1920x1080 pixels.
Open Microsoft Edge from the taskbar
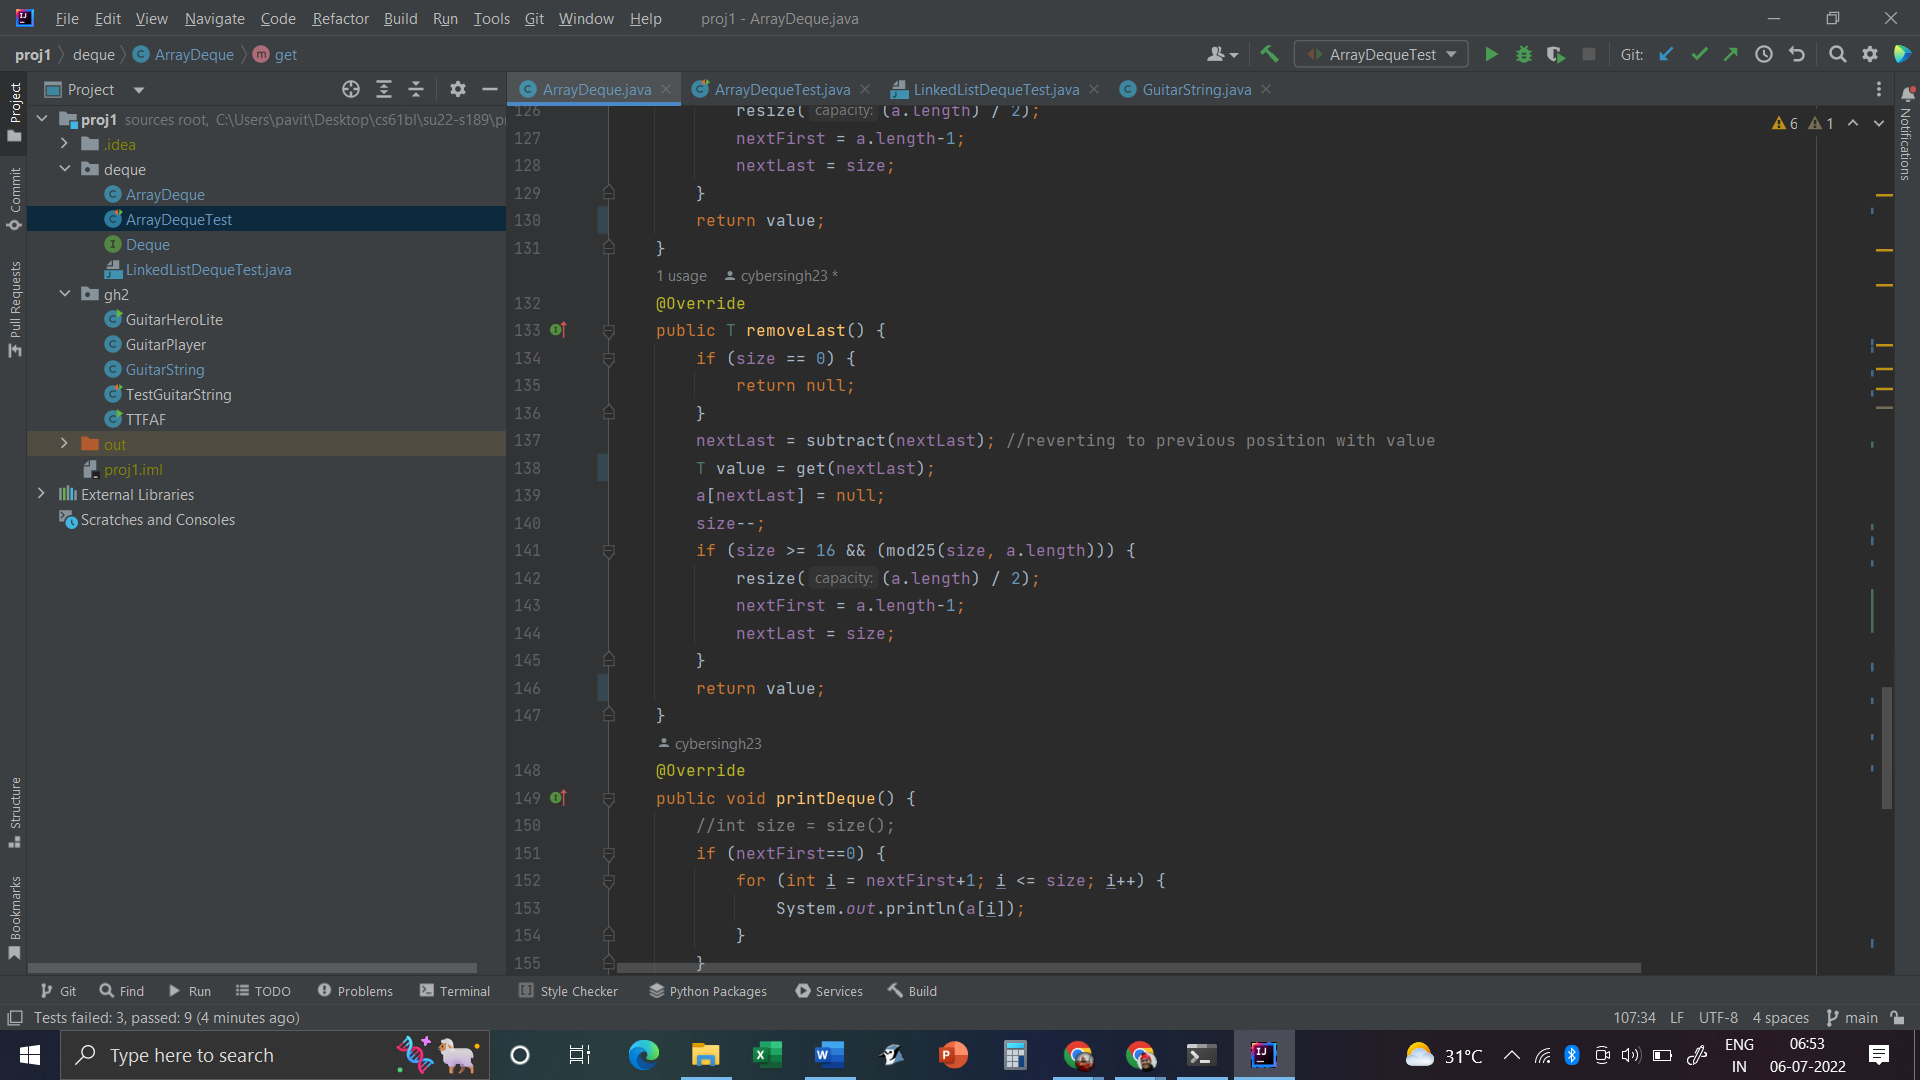tap(643, 1055)
